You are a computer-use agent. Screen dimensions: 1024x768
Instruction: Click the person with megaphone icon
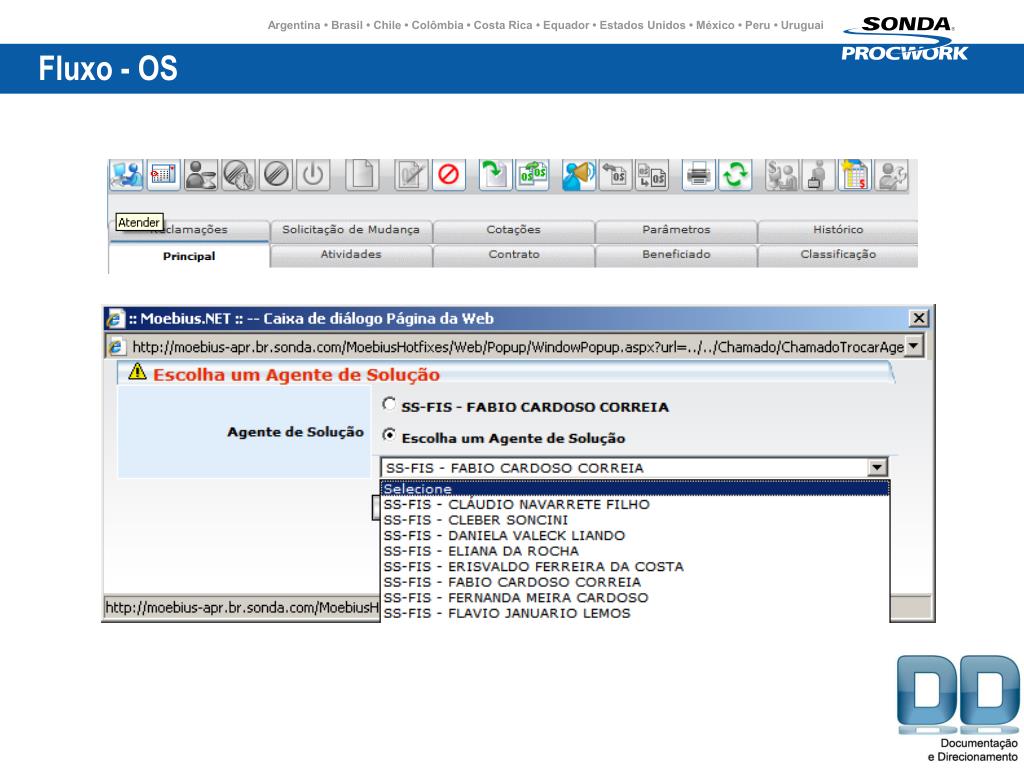click(x=579, y=175)
